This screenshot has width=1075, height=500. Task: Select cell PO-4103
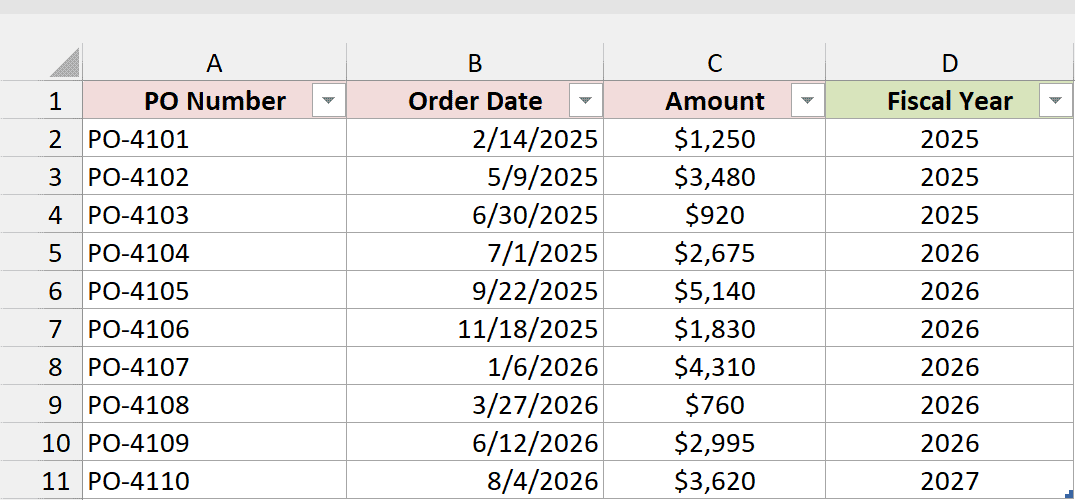[215, 215]
